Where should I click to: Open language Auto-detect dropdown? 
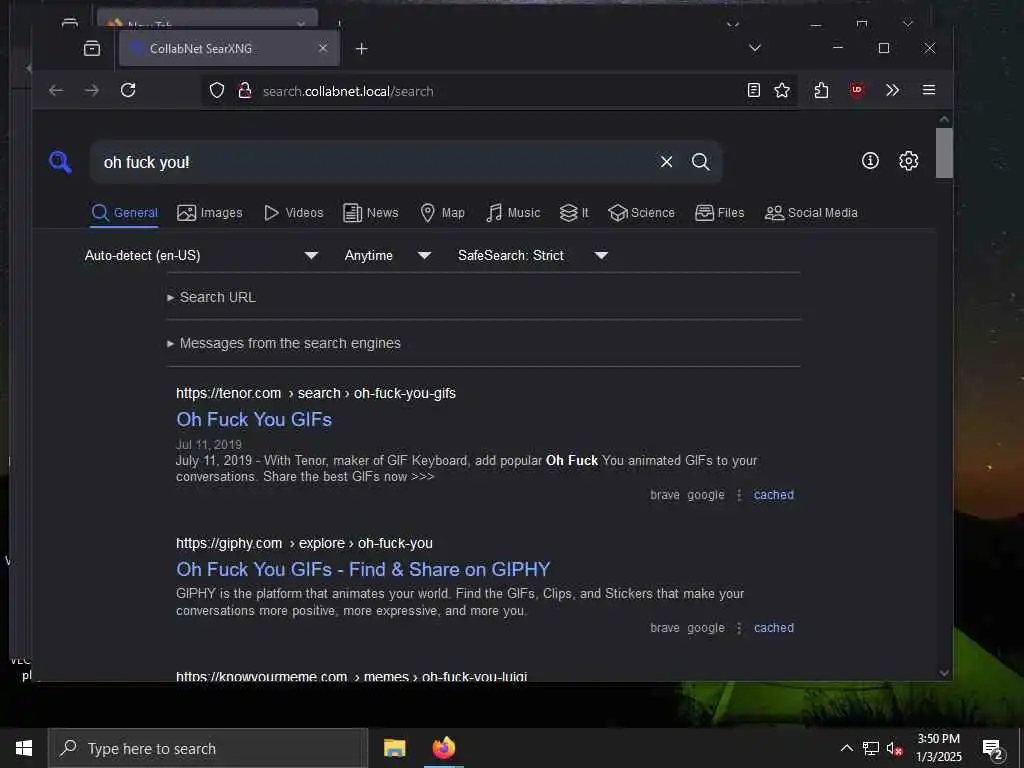tap(201, 255)
